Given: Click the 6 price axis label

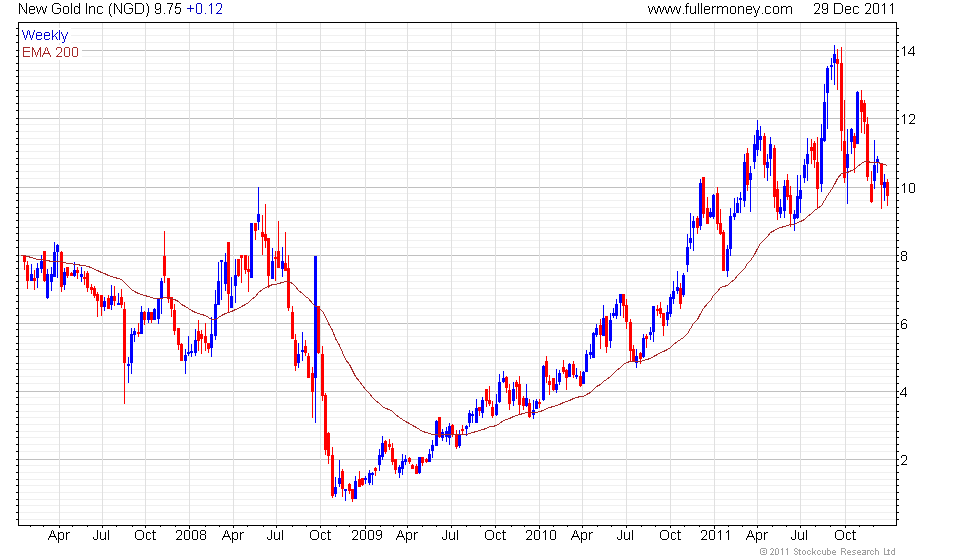Looking at the screenshot, I should [904, 324].
